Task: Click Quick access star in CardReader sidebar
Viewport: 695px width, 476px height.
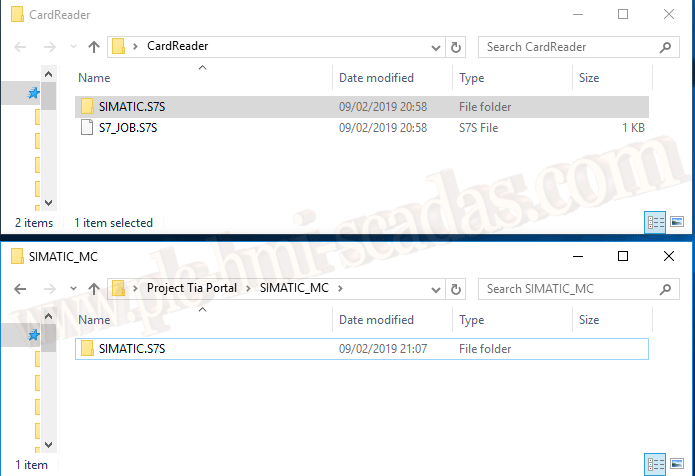Action: tap(33, 93)
